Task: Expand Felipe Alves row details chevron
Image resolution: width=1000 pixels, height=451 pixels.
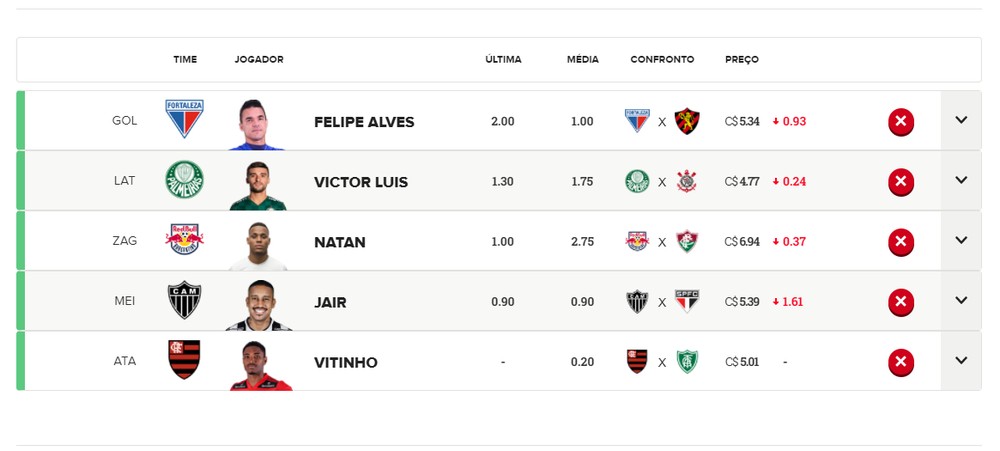Action: coord(961,121)
